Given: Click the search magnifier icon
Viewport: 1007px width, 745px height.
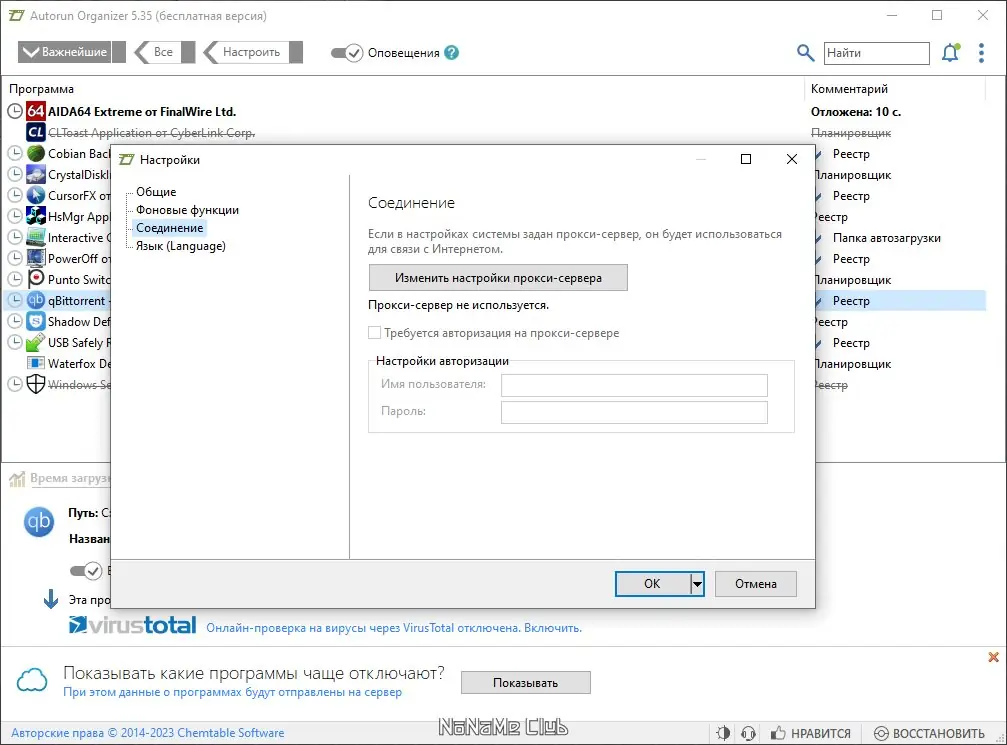Looking at the screenshot, I should point(805,53).
